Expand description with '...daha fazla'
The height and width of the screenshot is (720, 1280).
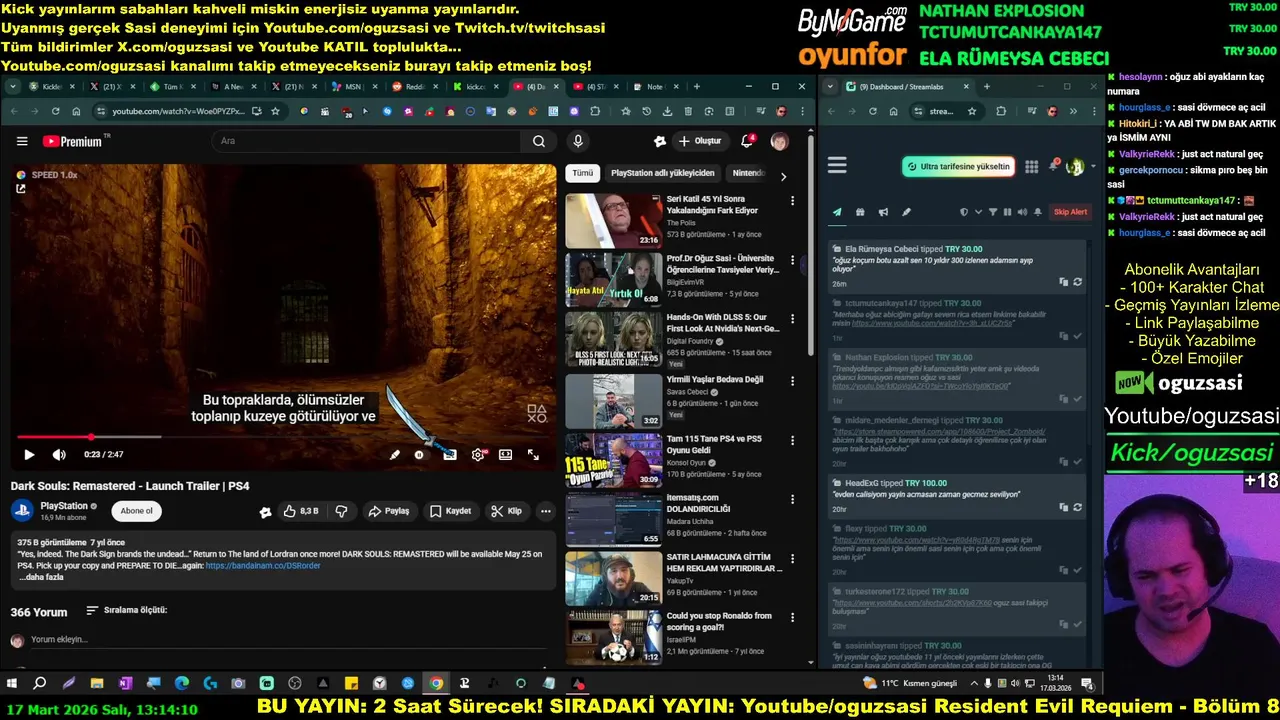click(x=41, y=577)
